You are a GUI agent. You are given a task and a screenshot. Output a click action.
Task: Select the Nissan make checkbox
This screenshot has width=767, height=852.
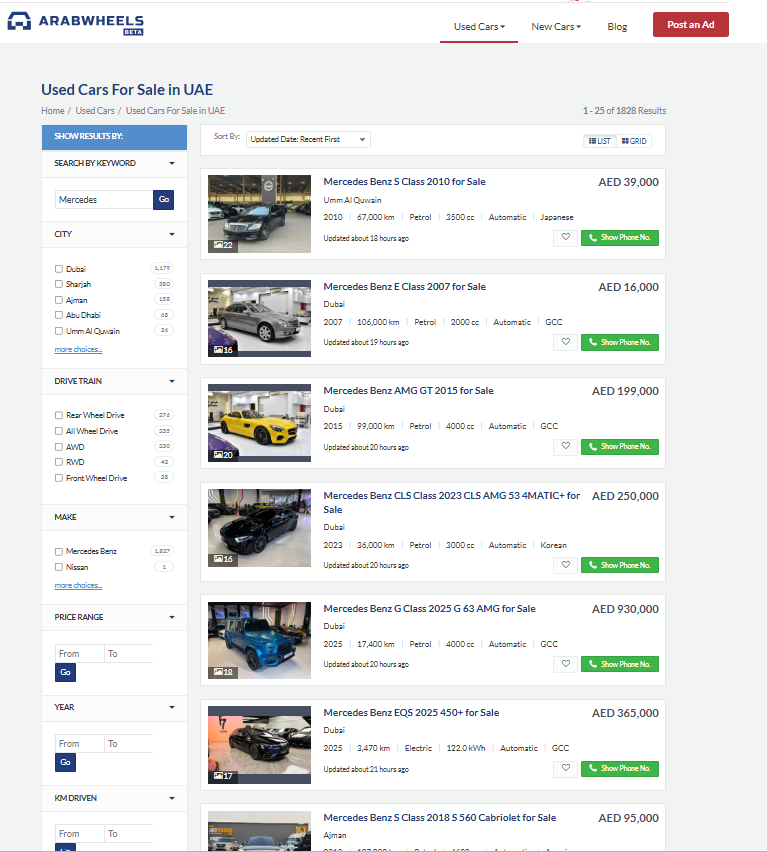pyautogui.click(x=59, y=567)
